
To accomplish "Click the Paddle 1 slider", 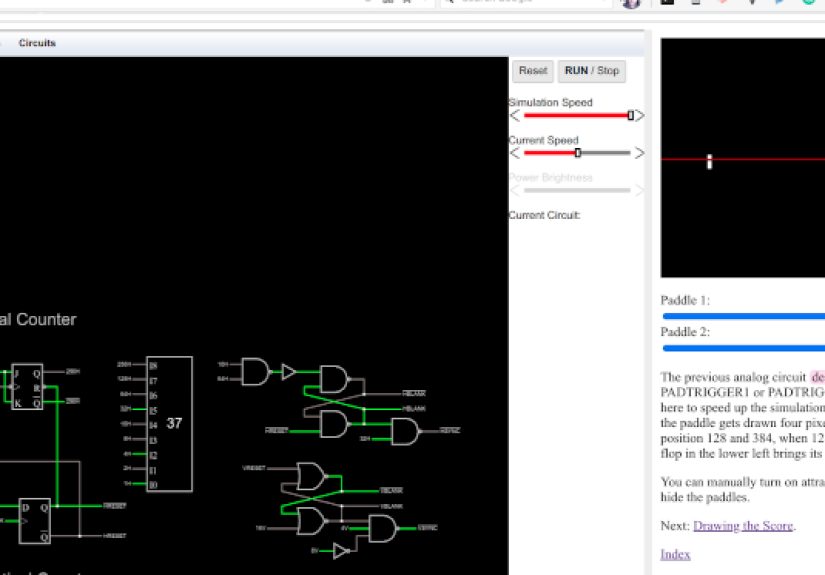I will pos(743,316).
